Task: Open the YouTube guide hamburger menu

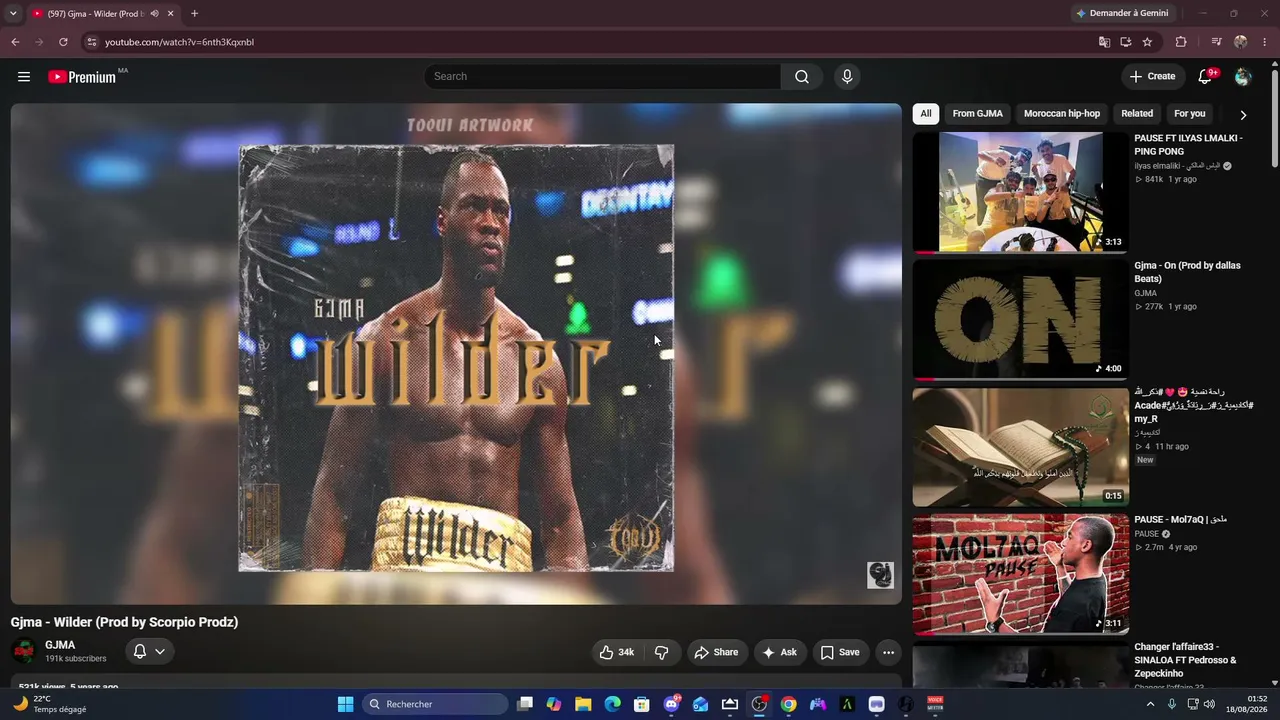Action: pyautogui.click(x=24, y=77)
